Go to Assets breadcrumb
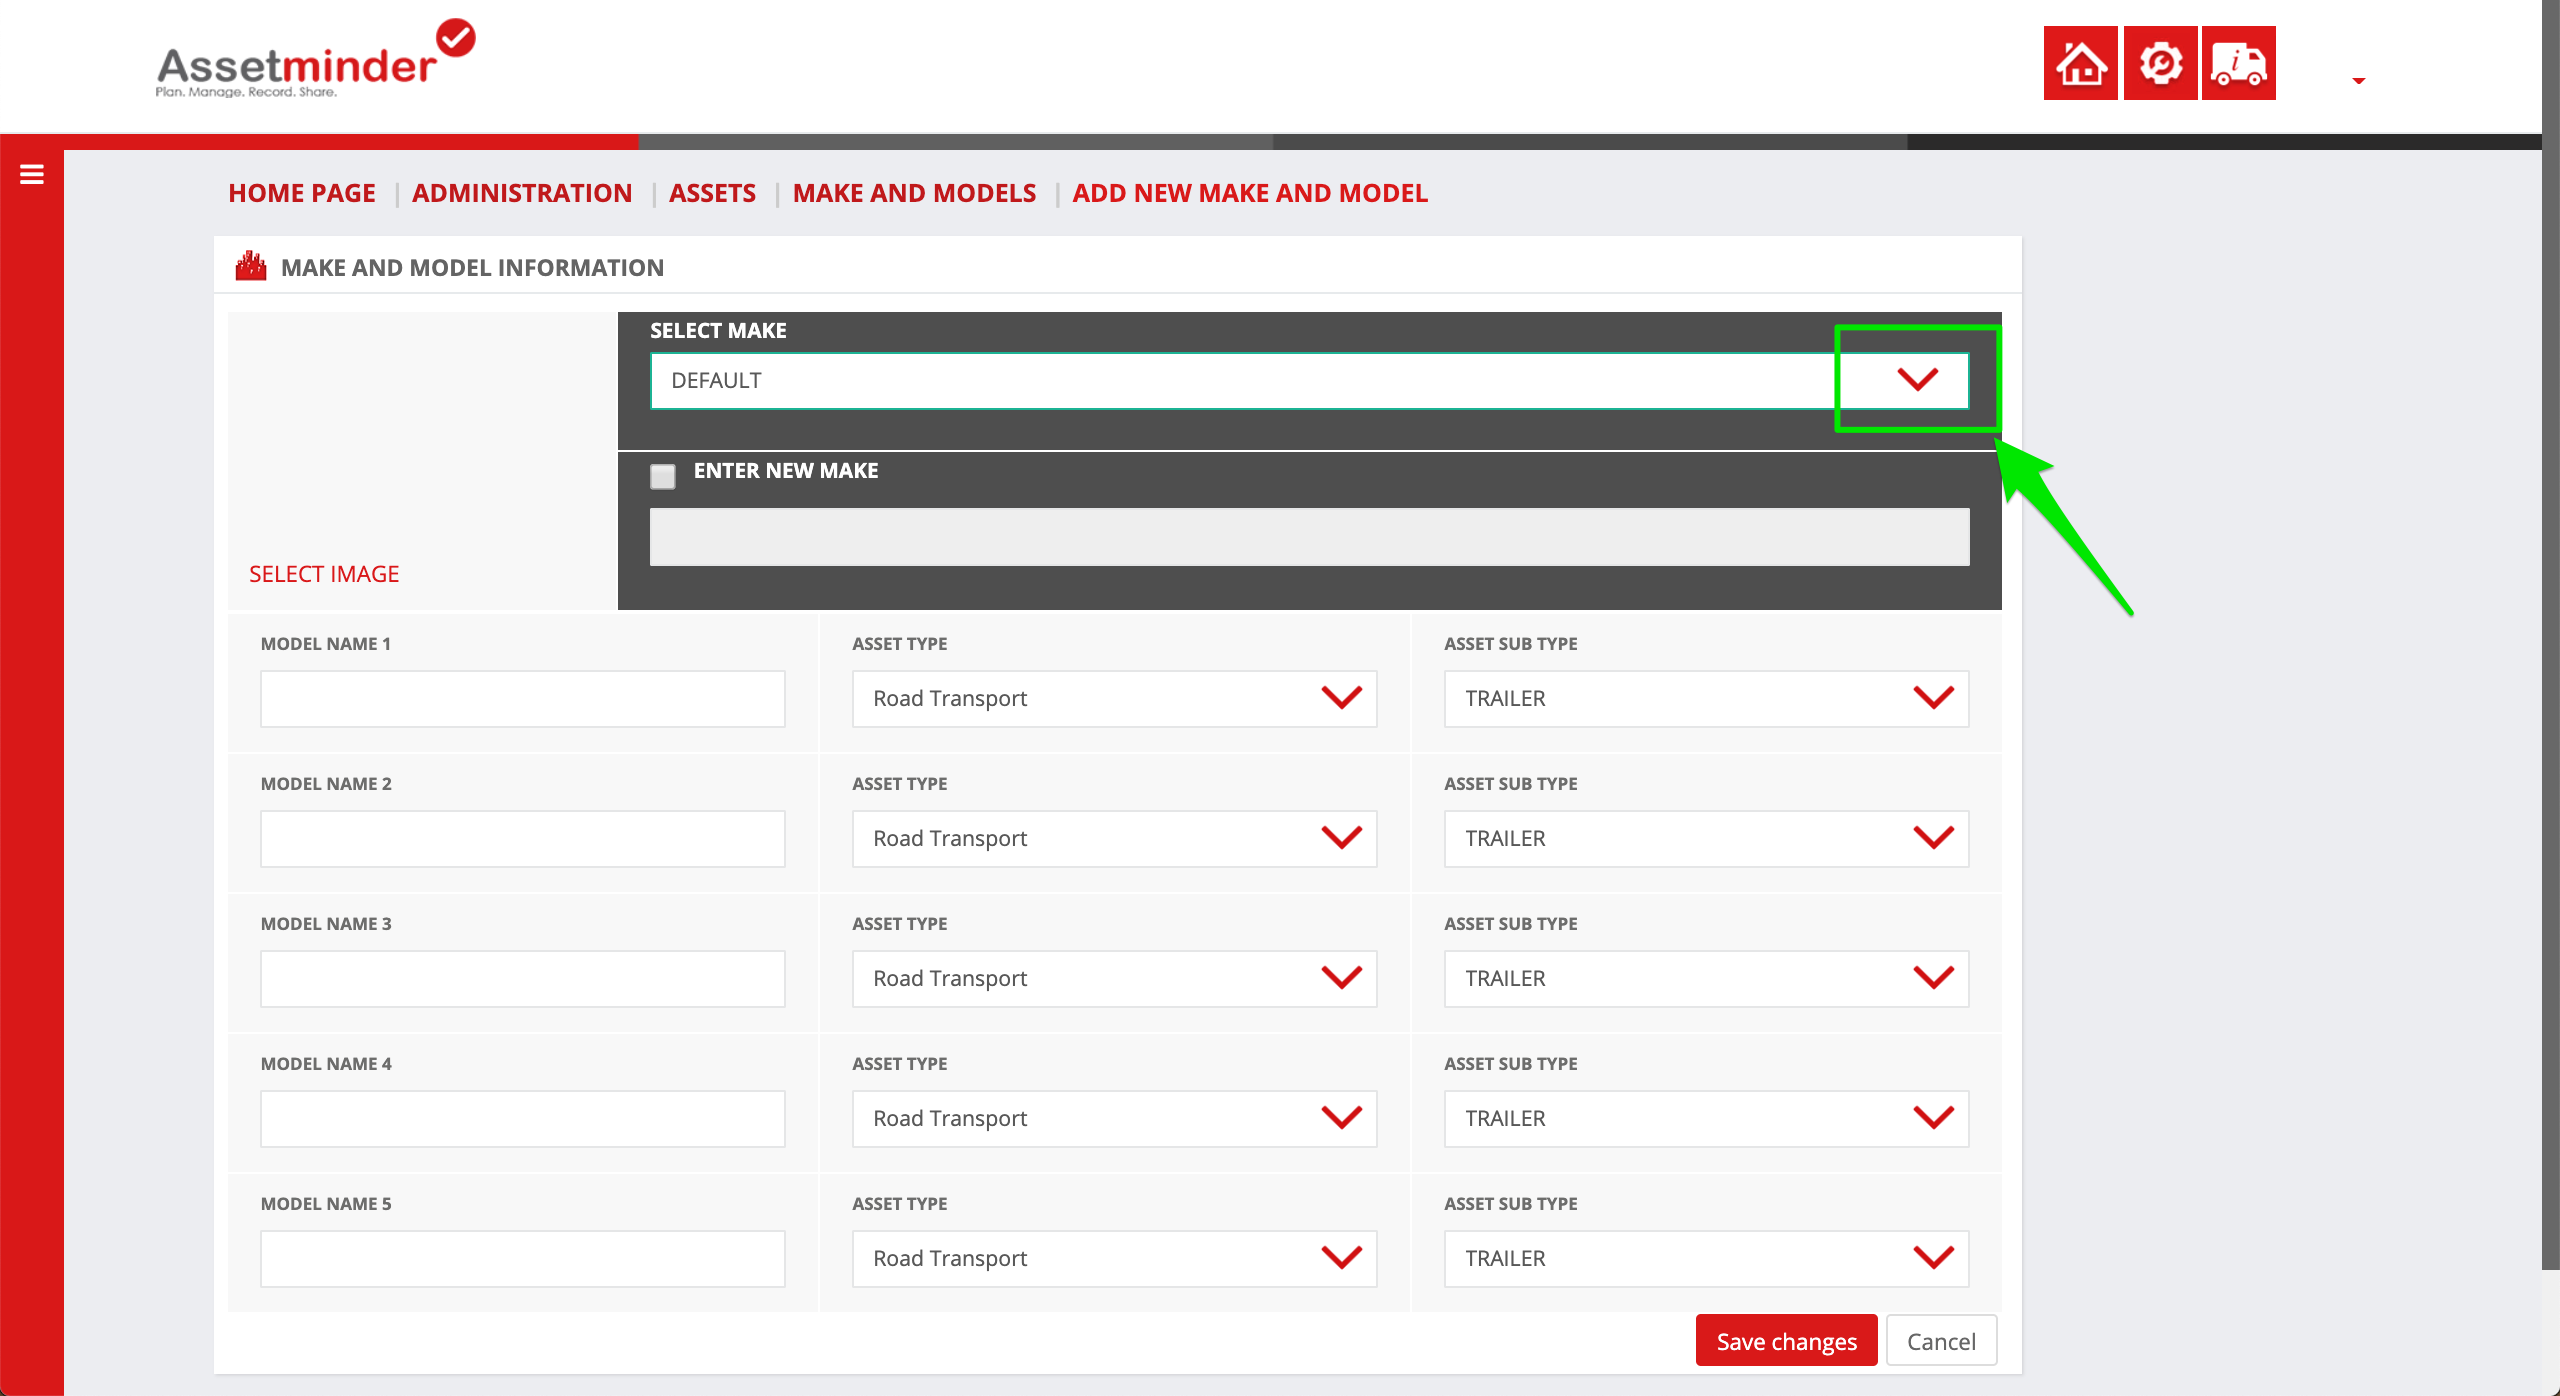Image resolution: width=2560 pixels, height=1396 pixels. click(712, 193)
